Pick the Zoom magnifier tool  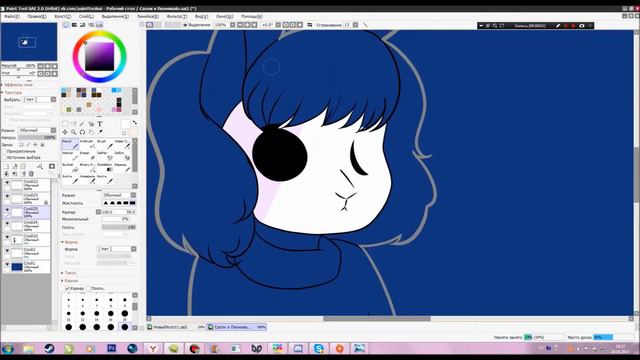point(73,132)
